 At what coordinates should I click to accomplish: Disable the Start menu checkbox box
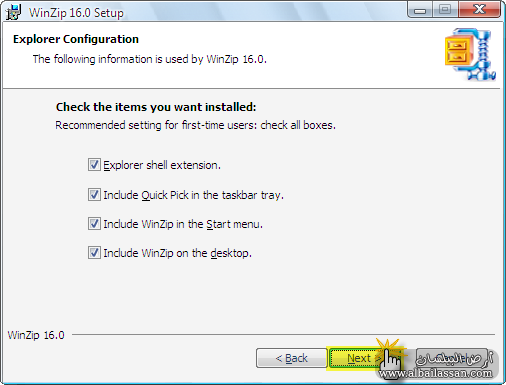[x=94, y=224]
